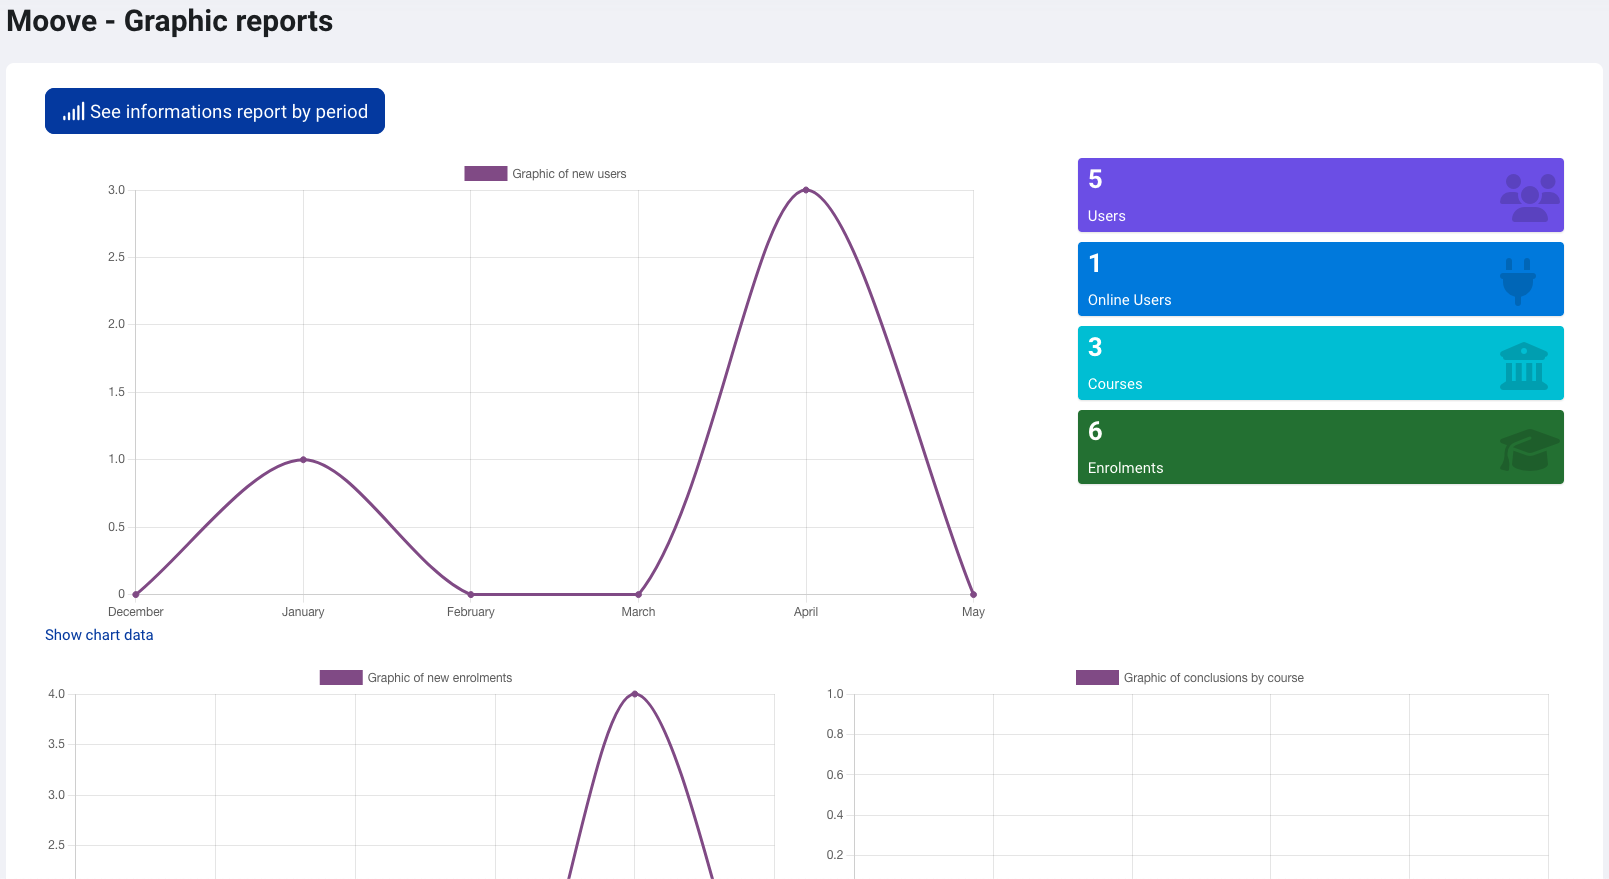Screen dimensions: 1609x879
Task: Click the 6 Enrolments card
Action: pos(1320,447)
